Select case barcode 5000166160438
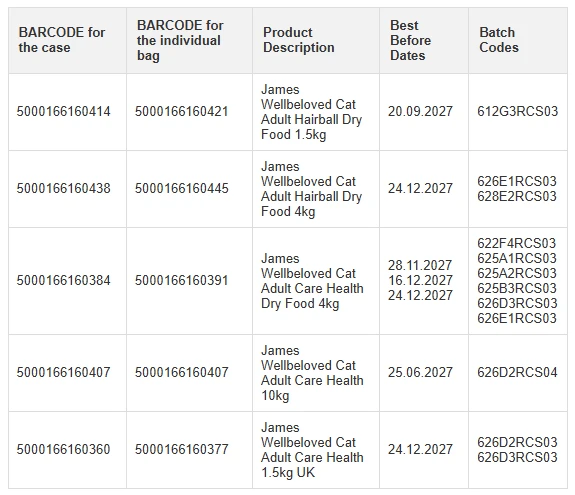Image resolution: width=575 pixels, height=495 pixels. coord(63,188)
